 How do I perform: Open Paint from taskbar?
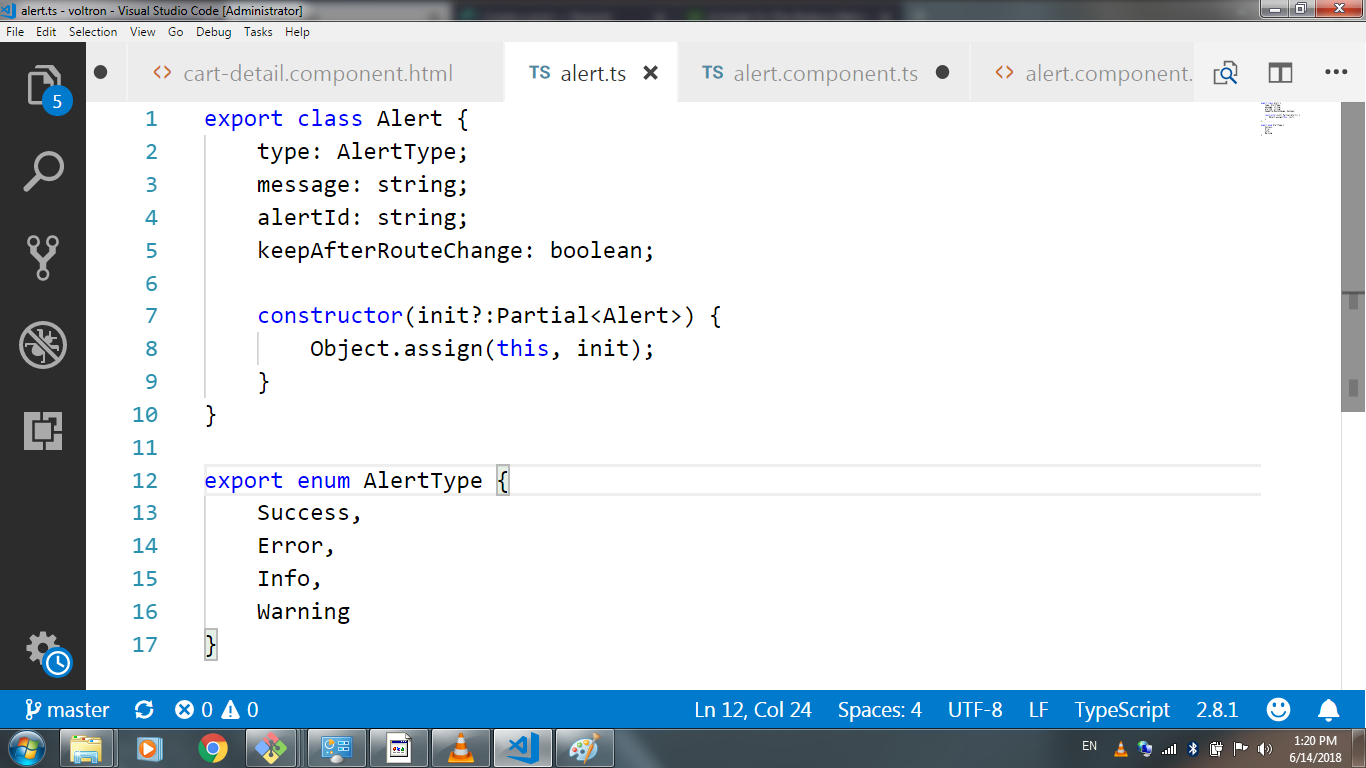click(x=583, y=747)
